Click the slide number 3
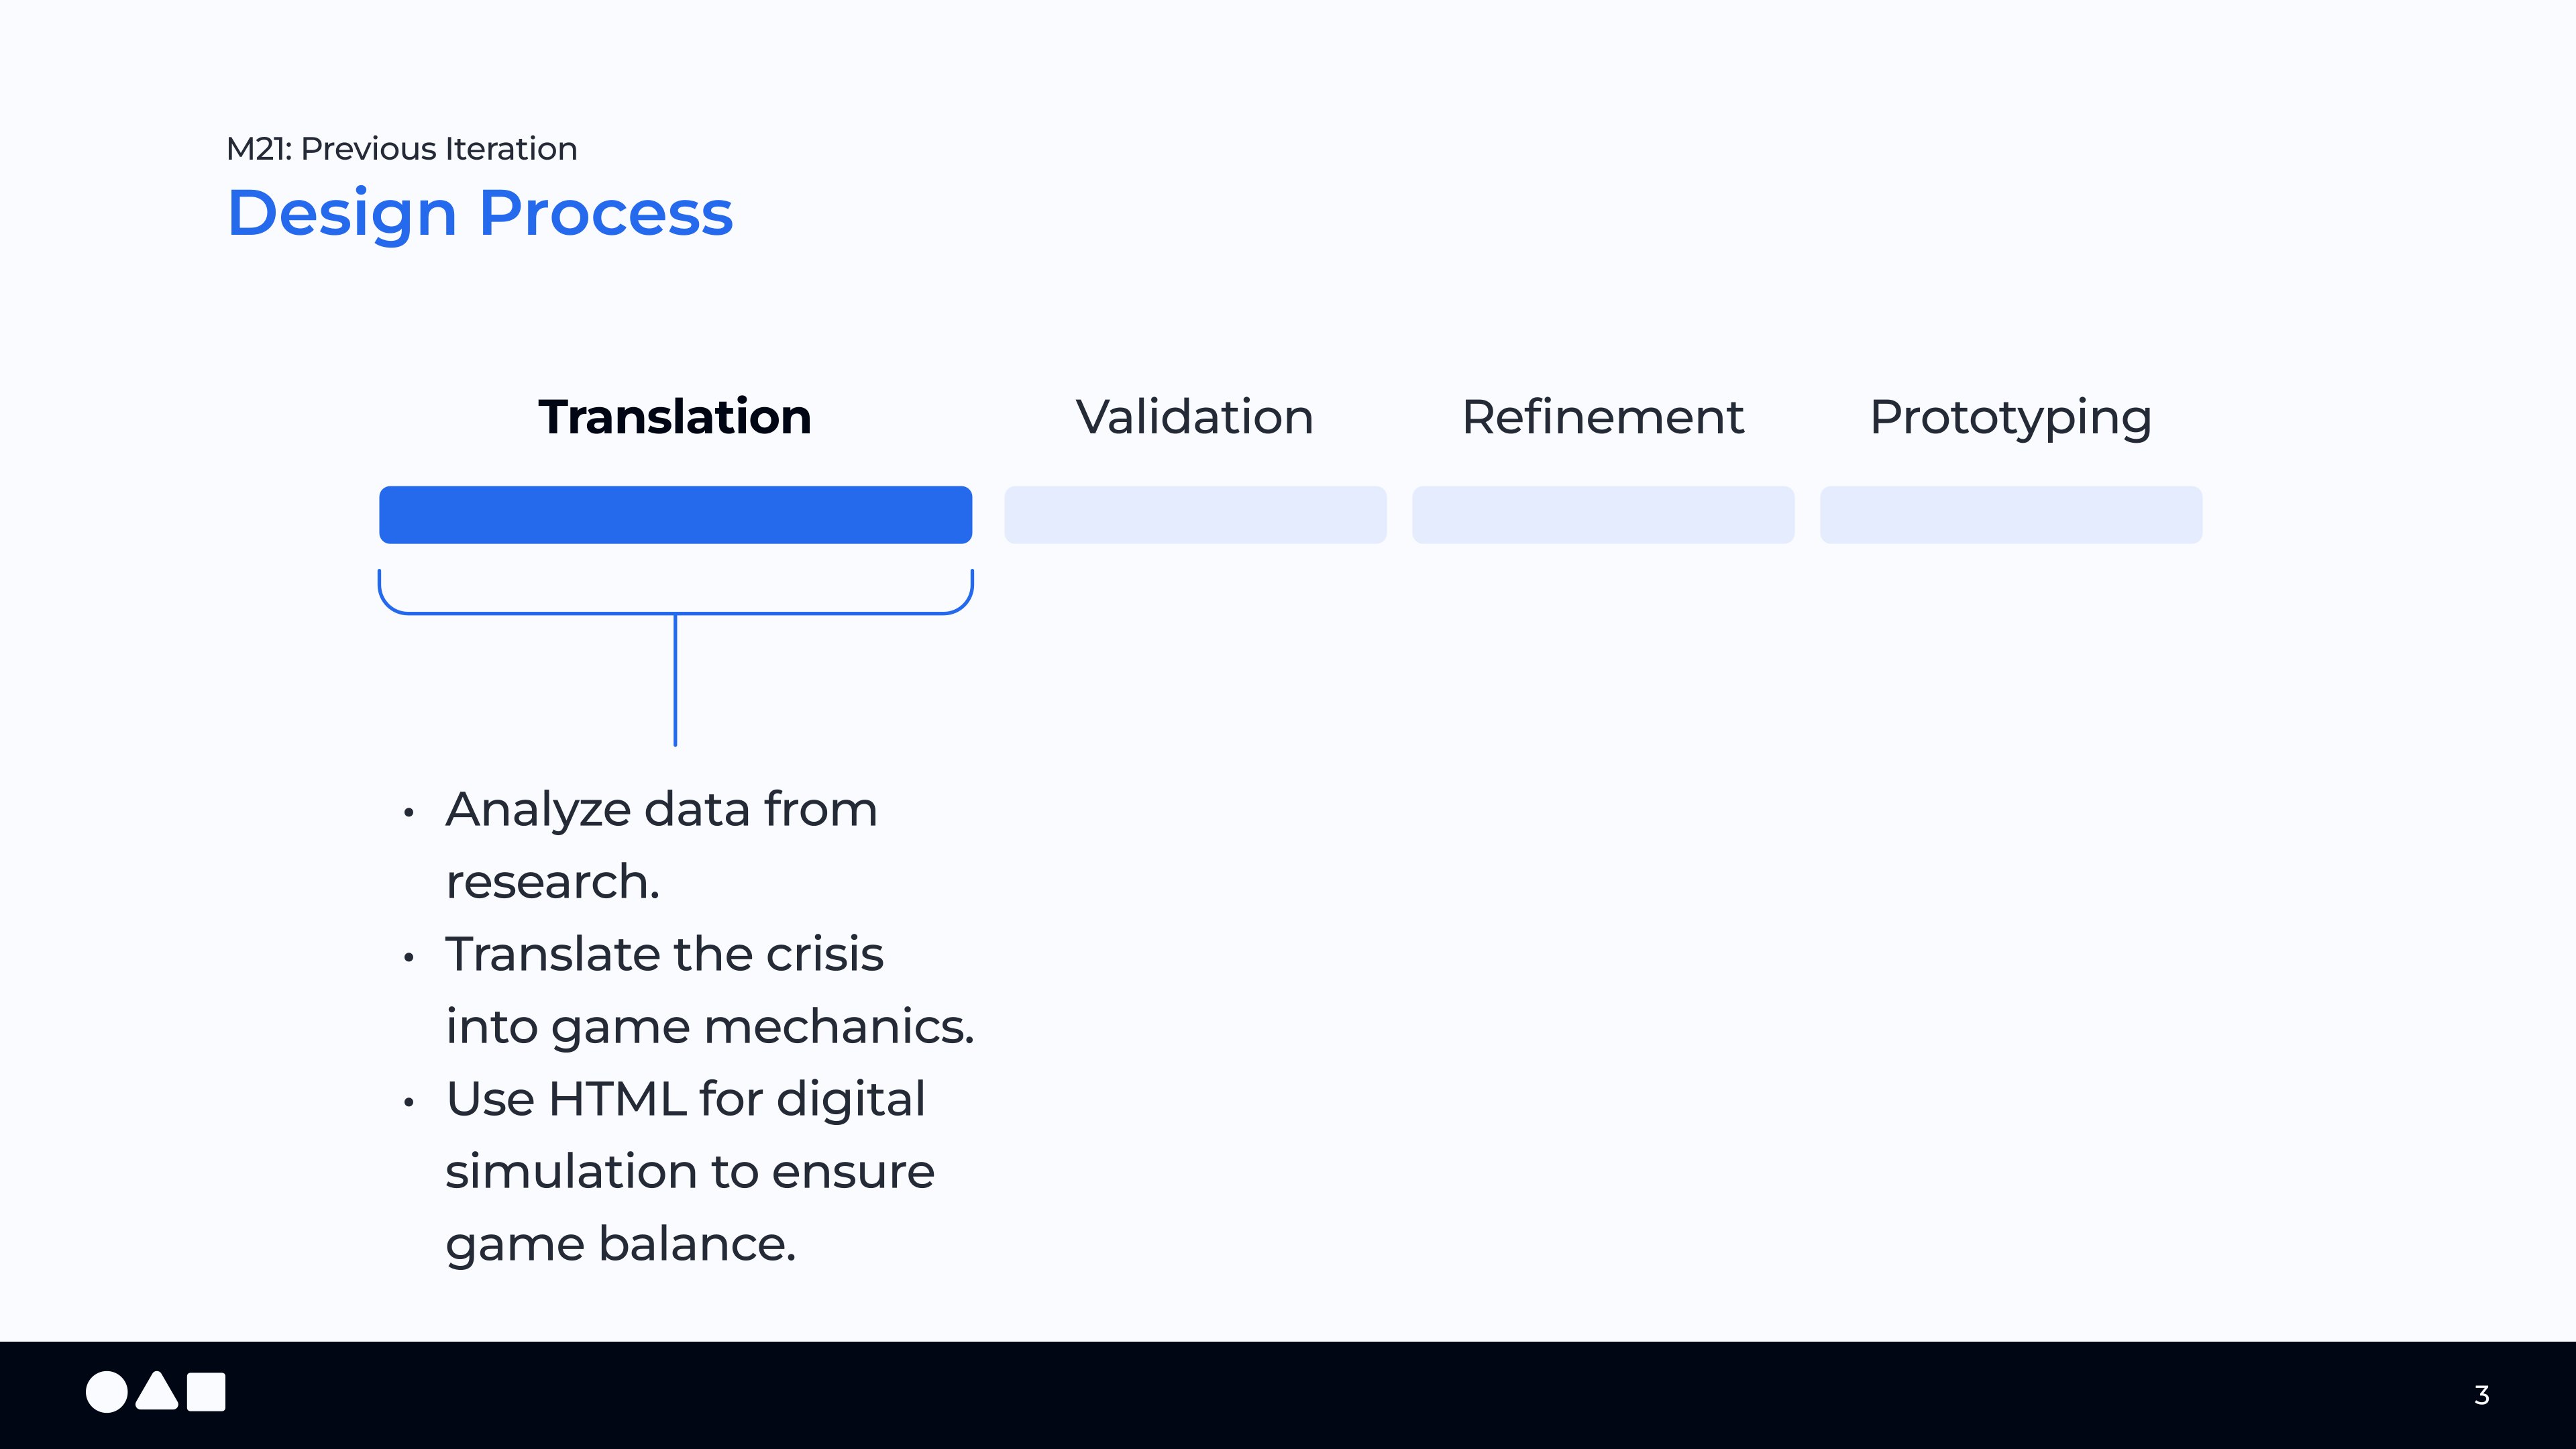 2481,1395
